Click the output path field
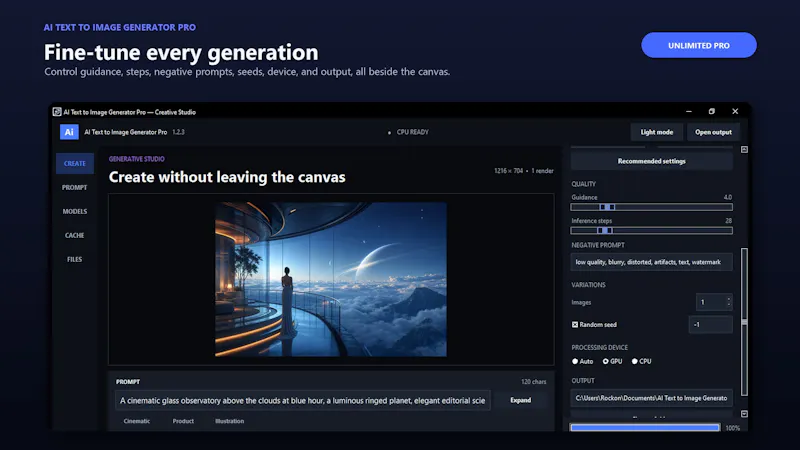This screenshot has width=800, height=450. pyautogui.click(x=652, y=398)
